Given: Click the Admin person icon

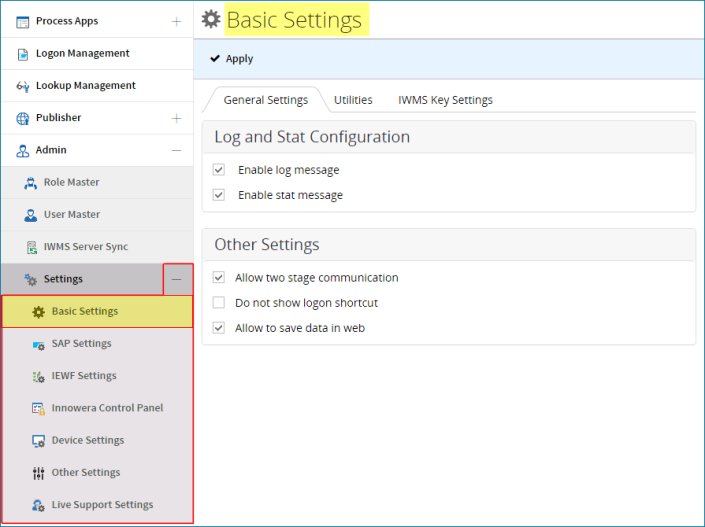Looking at the screenshot, I should point(22,151).
